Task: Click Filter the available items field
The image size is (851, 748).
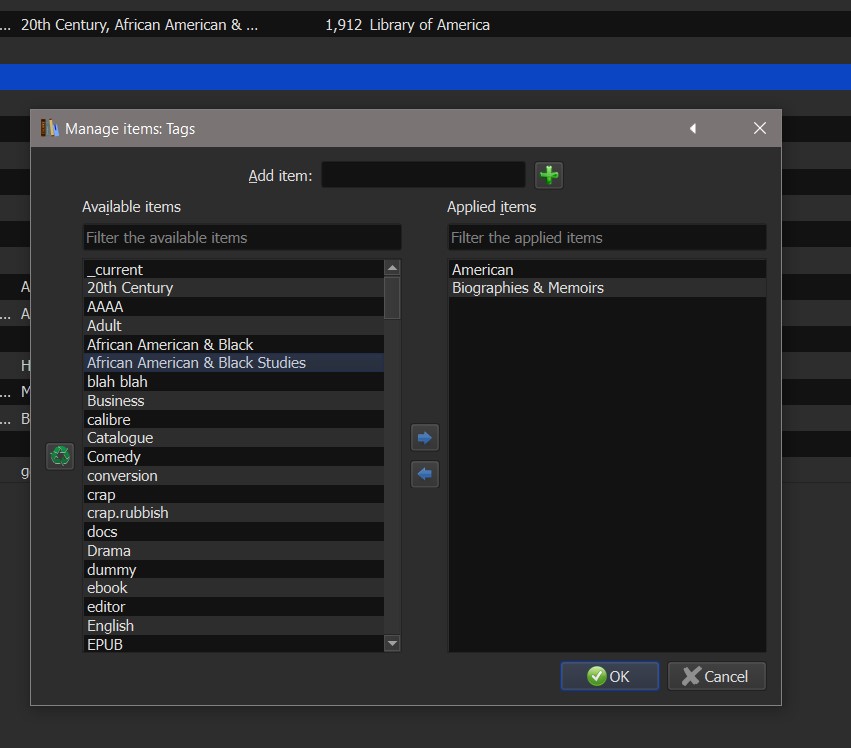Action: point(242,237)
